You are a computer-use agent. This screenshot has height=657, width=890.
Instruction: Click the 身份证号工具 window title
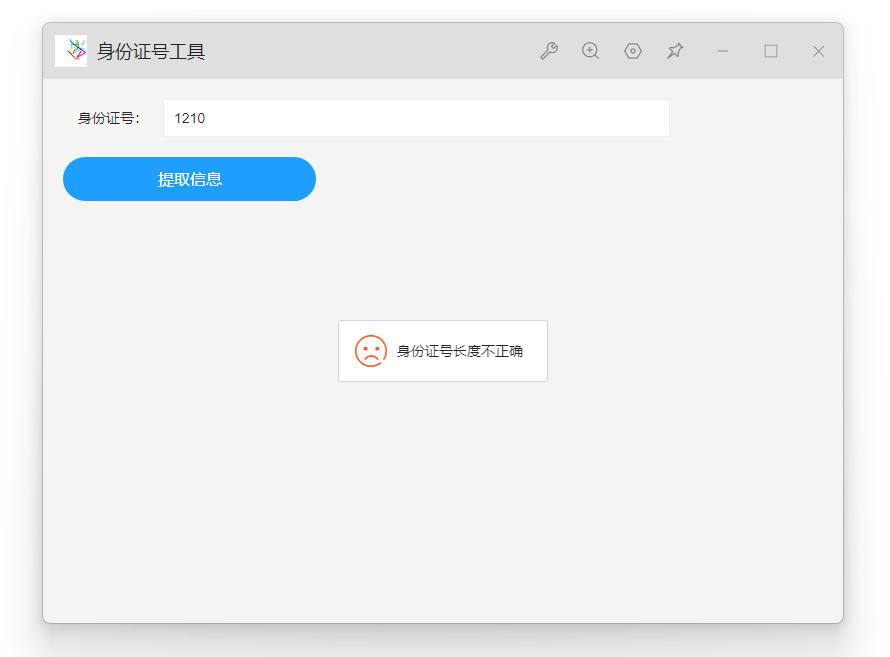[x=151, y=52]
